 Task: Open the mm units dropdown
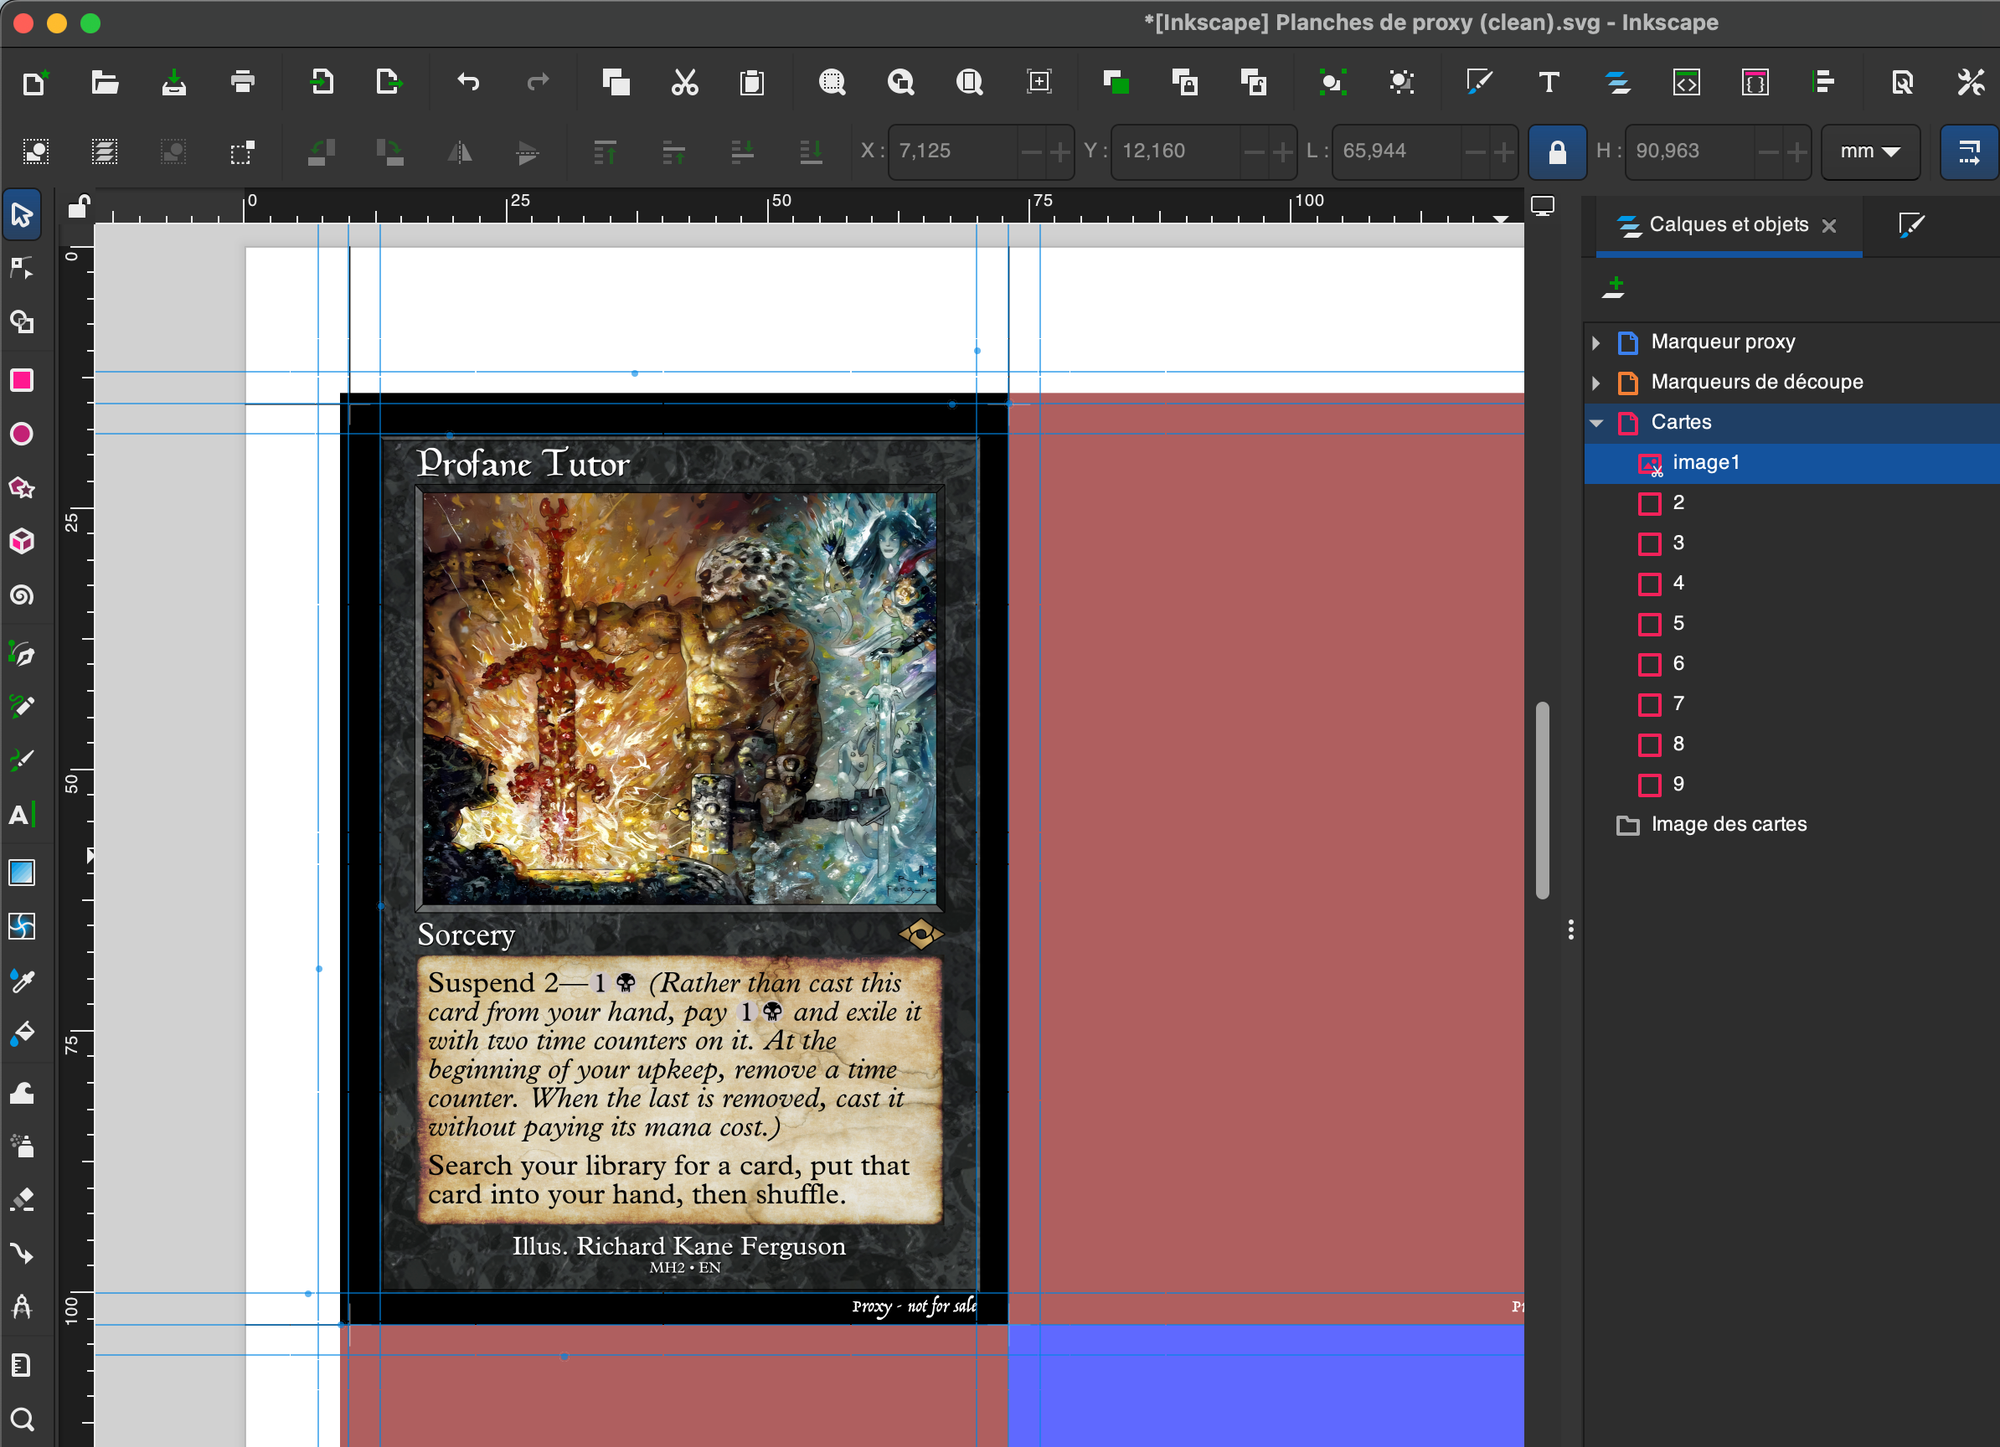(1870, 151)
